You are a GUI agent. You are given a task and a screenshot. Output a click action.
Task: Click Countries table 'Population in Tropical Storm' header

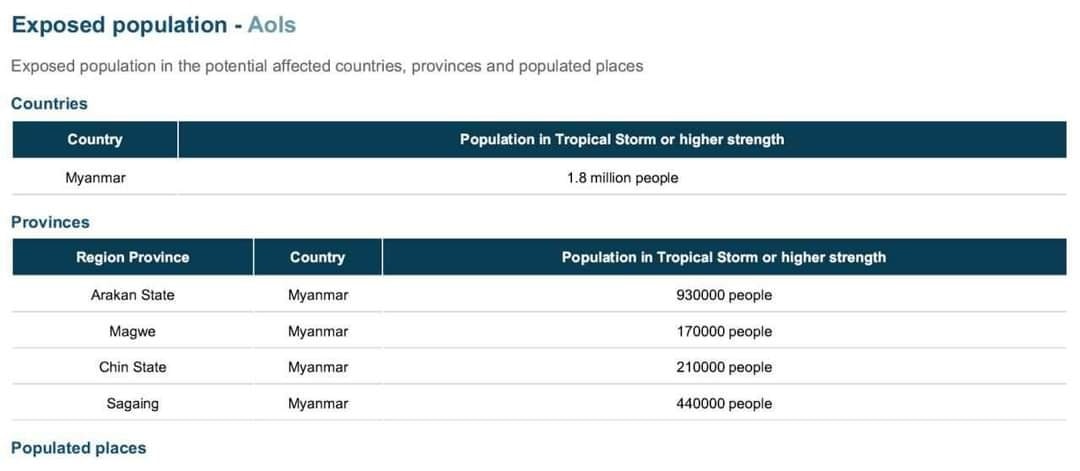pos(622,140)
